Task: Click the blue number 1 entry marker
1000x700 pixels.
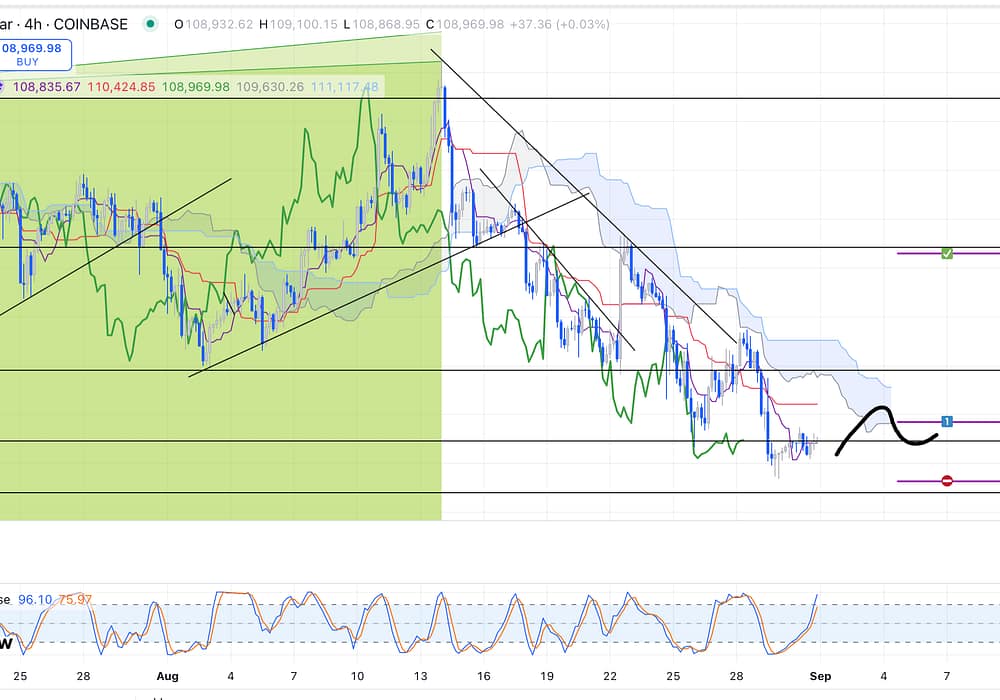Action: pyautogui.click(x=947, y=422)
